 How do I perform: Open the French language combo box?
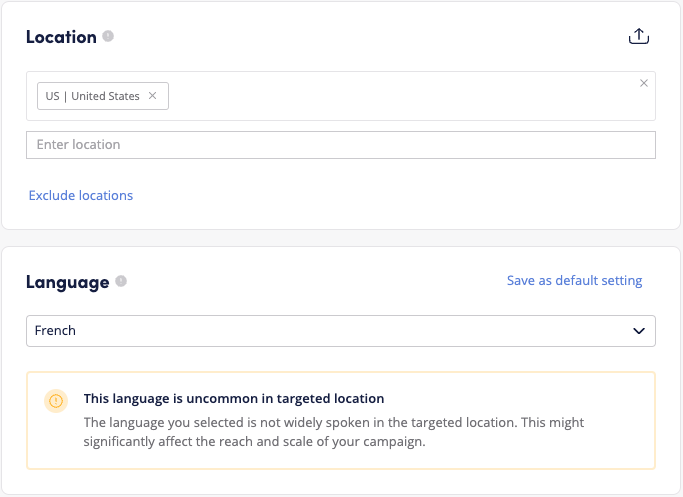pos(340,331)
